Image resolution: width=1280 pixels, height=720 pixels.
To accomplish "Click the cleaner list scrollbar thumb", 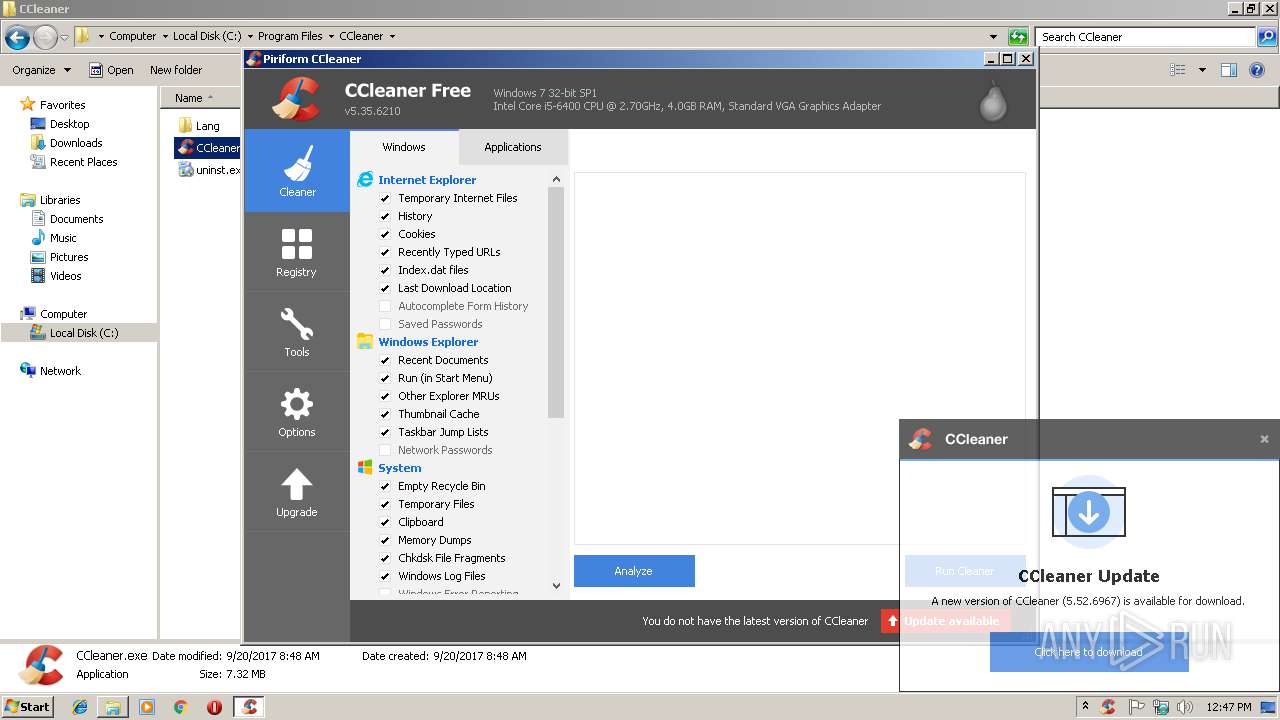I will 557,302.
